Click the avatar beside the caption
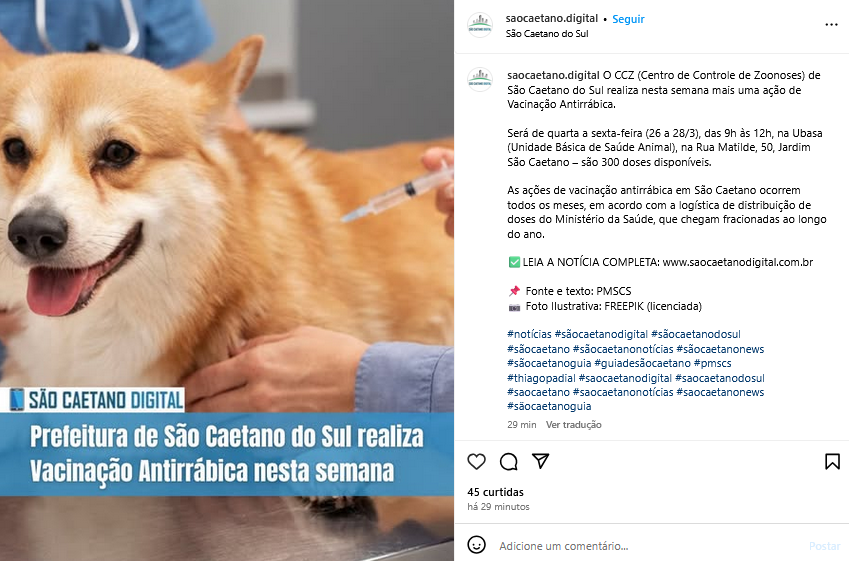The width and height of the screenshot is (849, 561). (480, 80)
